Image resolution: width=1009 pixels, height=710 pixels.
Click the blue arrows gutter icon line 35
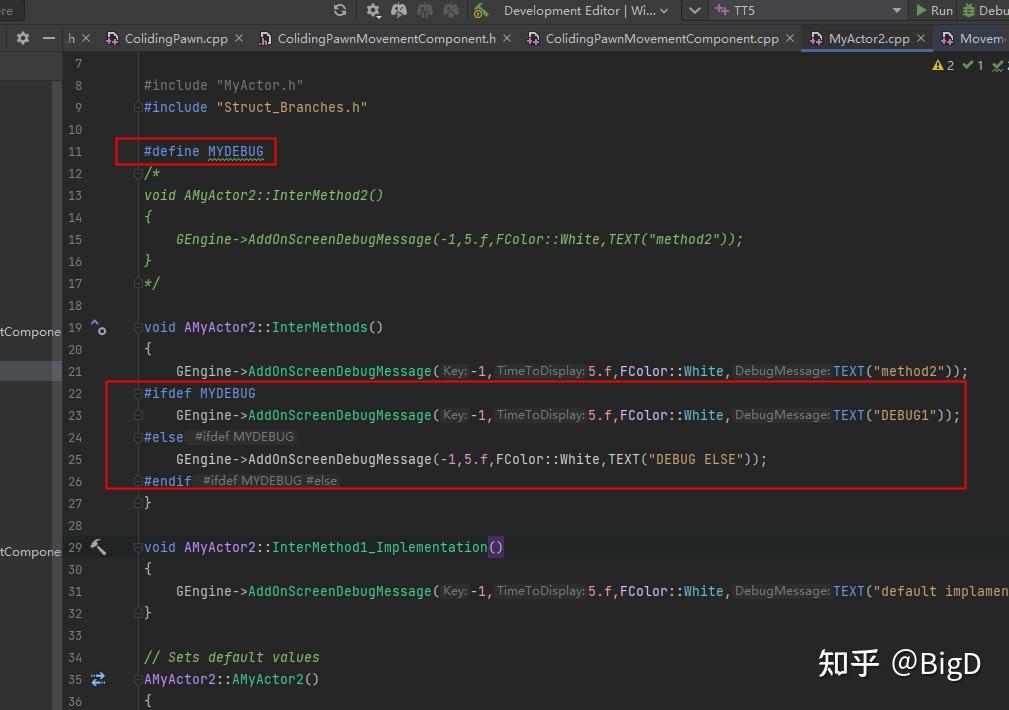pos(98,679)
